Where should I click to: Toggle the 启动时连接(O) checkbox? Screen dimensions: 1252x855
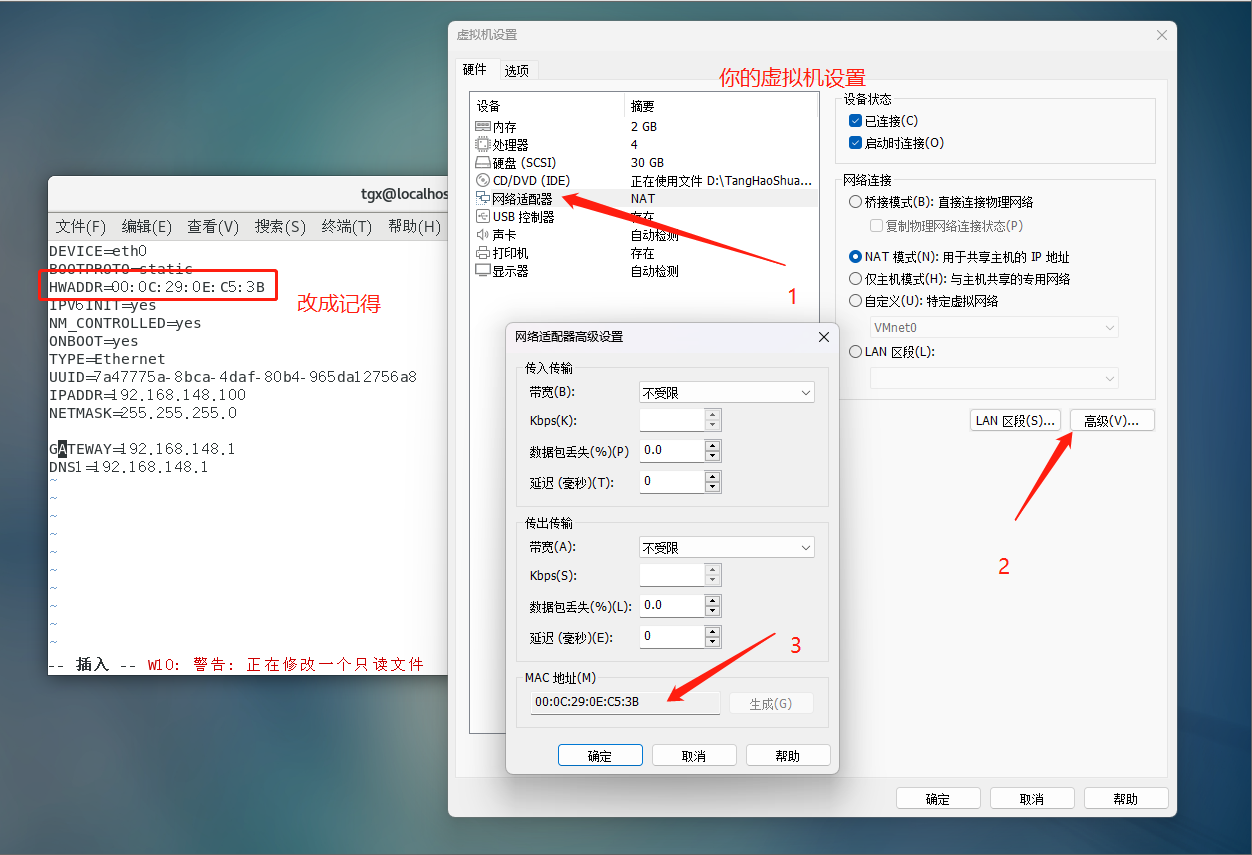click(855, 143)
